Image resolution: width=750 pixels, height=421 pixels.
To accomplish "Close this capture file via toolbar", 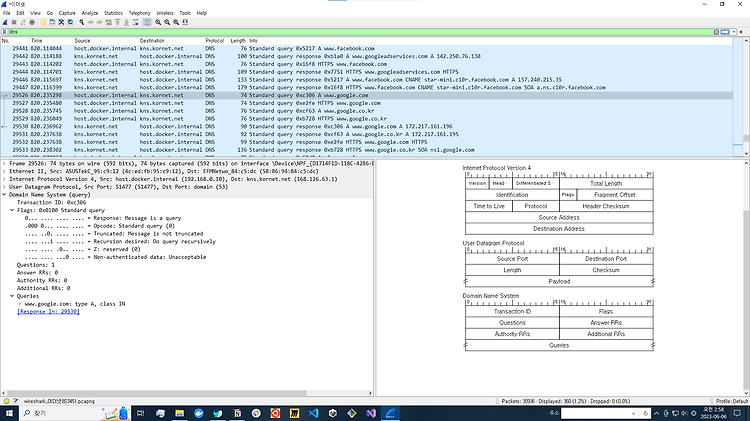I will click(x=61, y=22).
